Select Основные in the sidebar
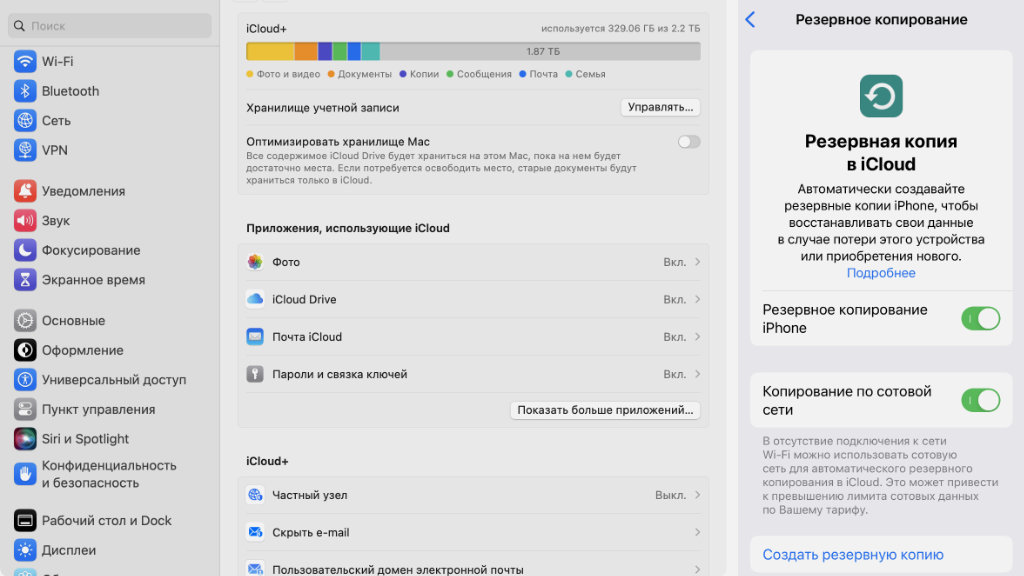This screenshot has width=1024, height=576. 73,321
